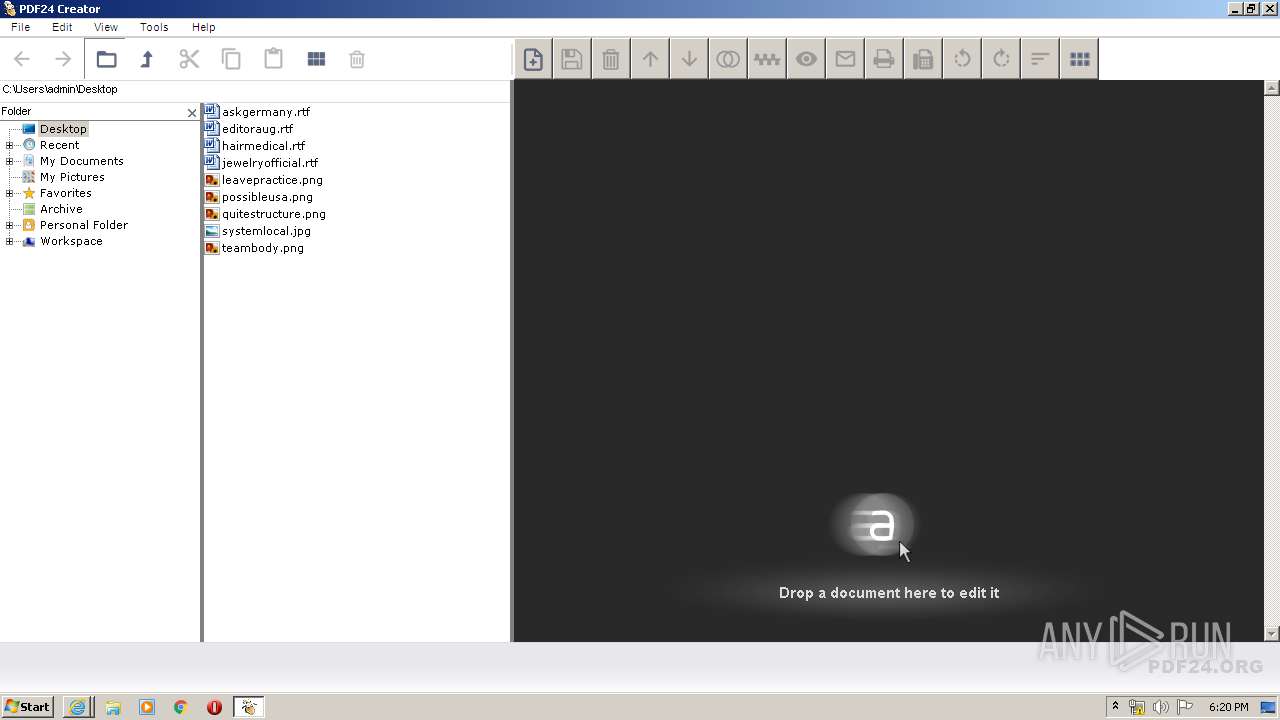The image size is (1280, 720).
Task: Click the Back navigation arrow
Action: click(22, 59)
